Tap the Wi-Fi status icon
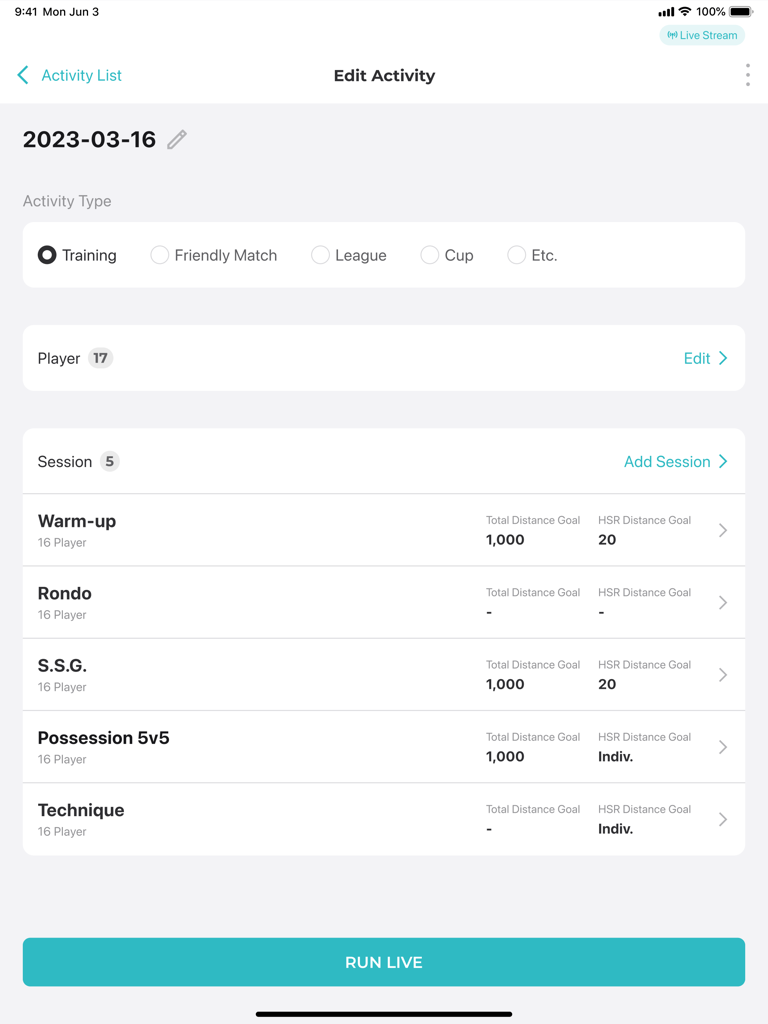This screenshot has width=768, height=1024. 685,12
